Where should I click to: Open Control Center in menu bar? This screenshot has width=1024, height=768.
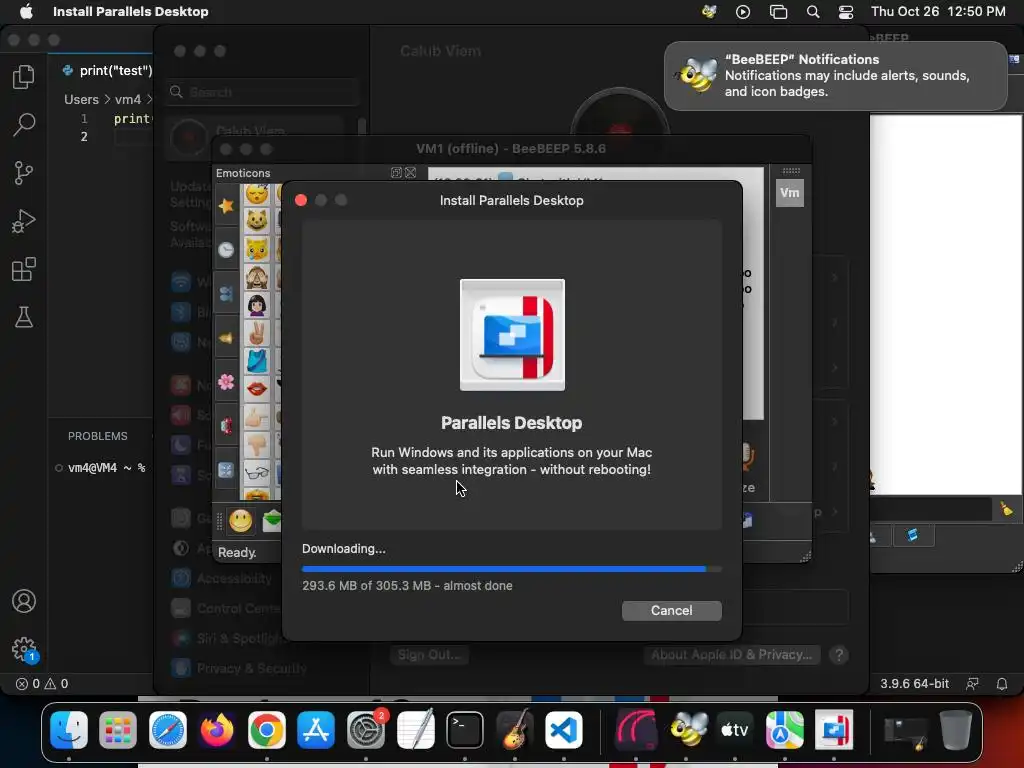846,12
